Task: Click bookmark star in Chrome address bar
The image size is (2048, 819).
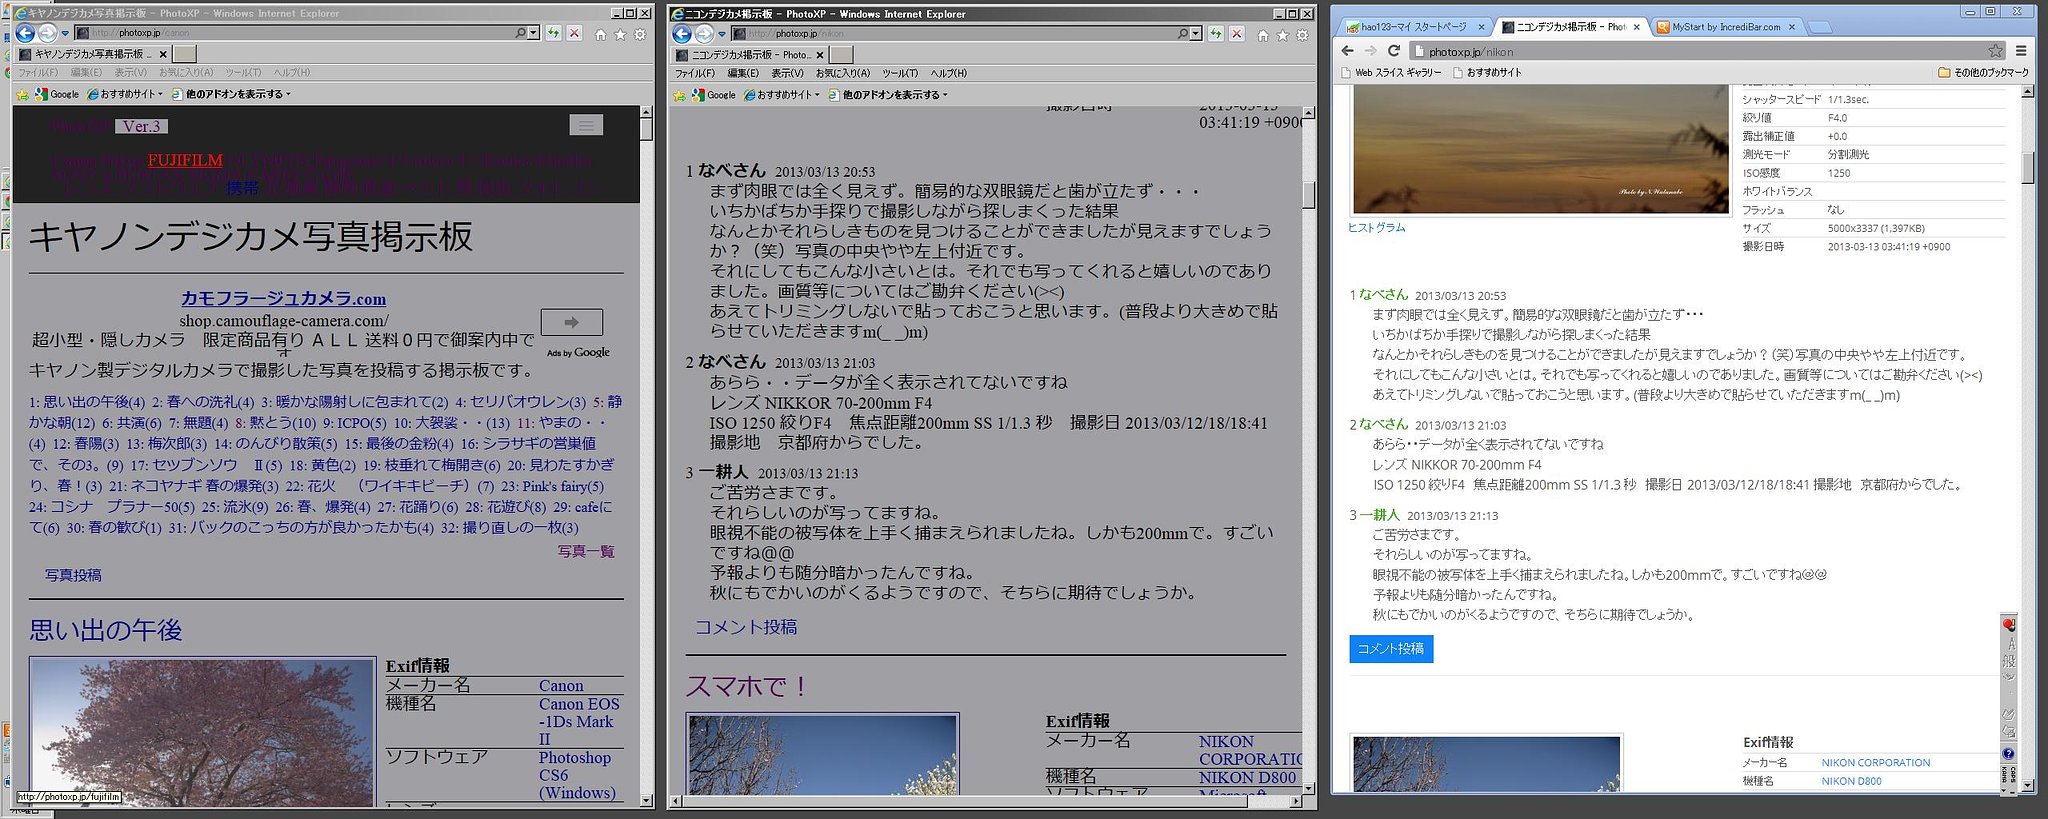Action: 1996,51
